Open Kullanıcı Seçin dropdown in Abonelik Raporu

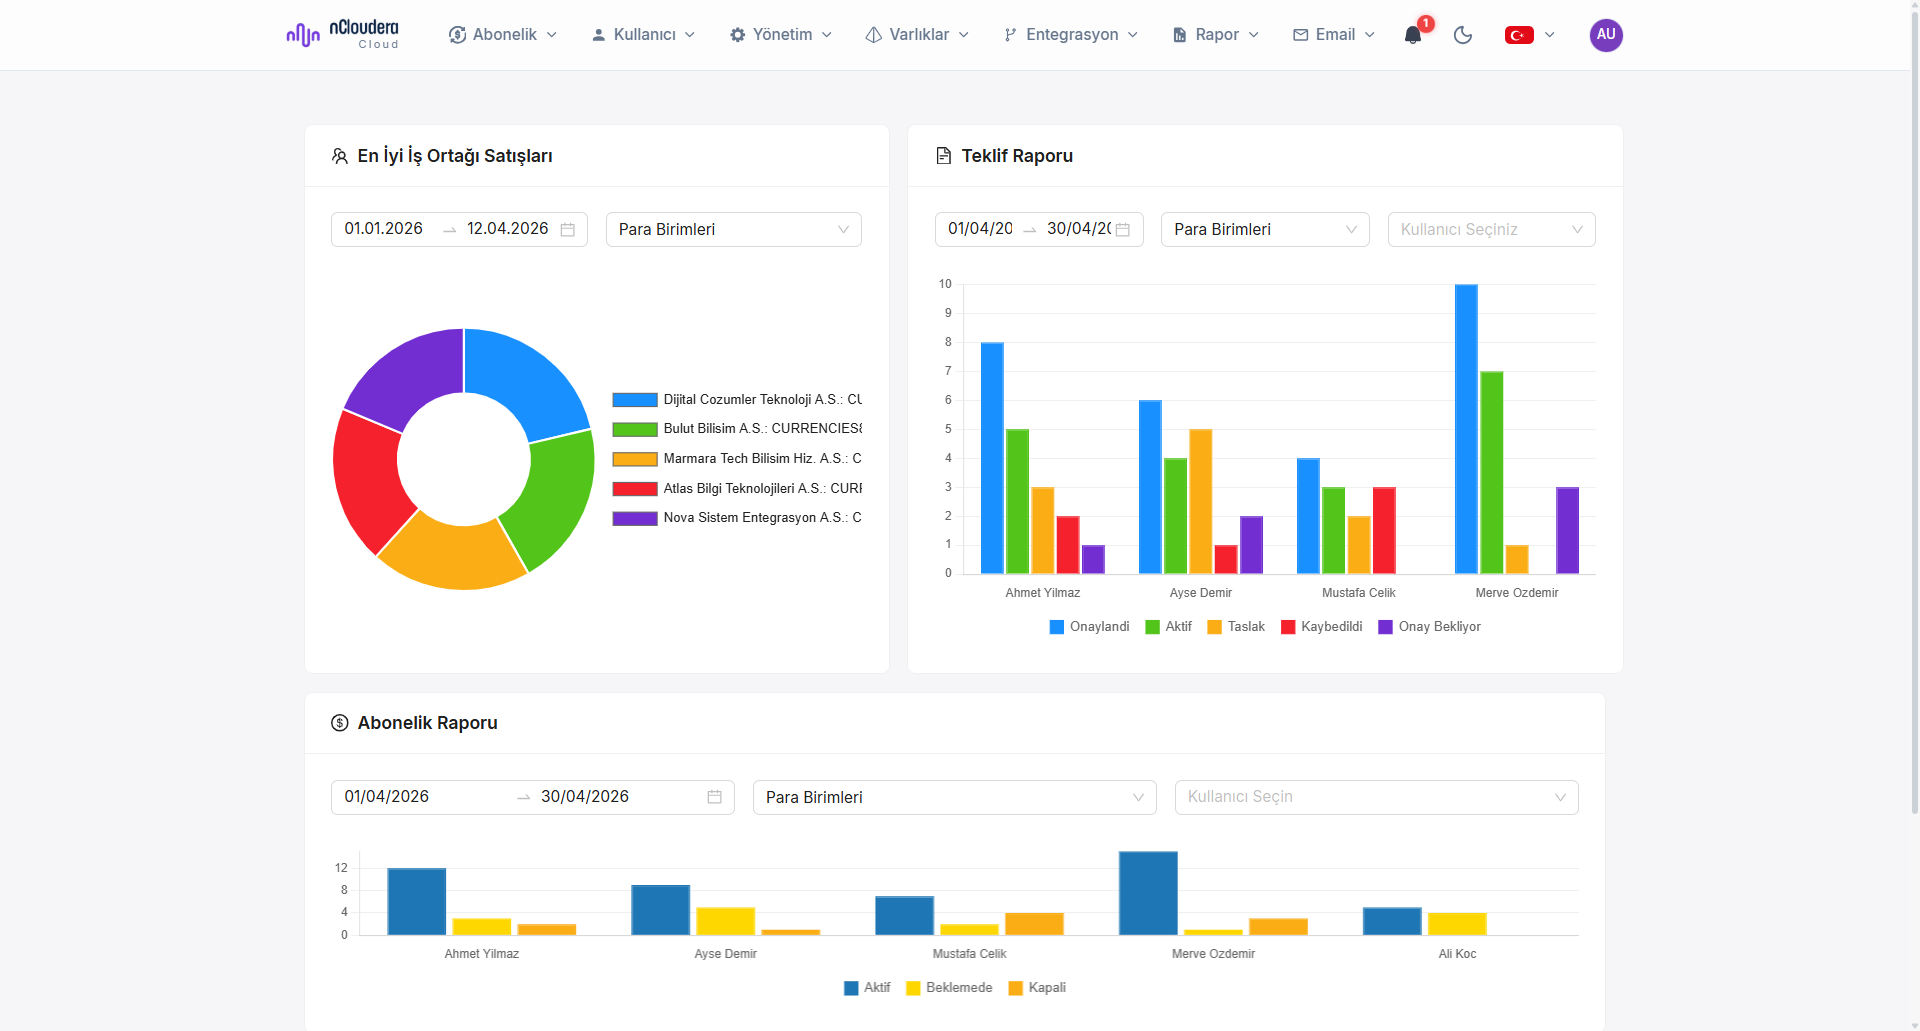1375,797
